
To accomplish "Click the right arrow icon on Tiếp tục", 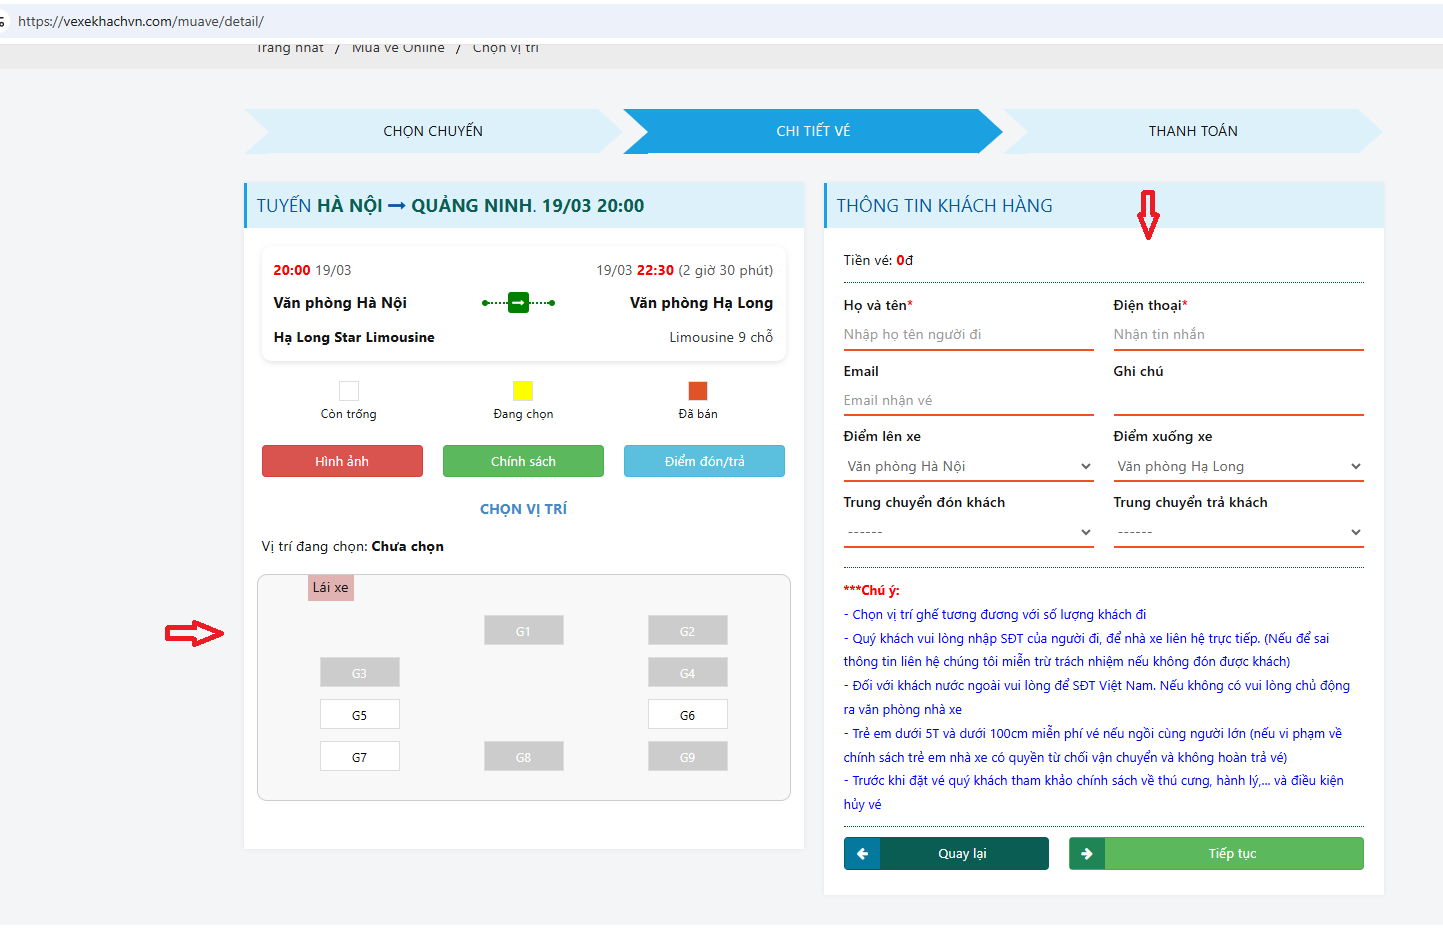I will [x=1087, y=854].
